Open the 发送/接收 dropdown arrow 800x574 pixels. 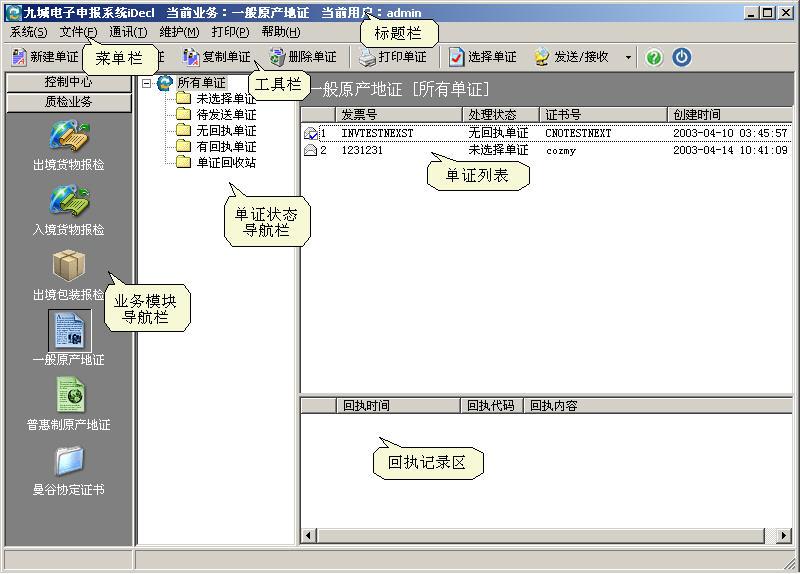point(628,57)
